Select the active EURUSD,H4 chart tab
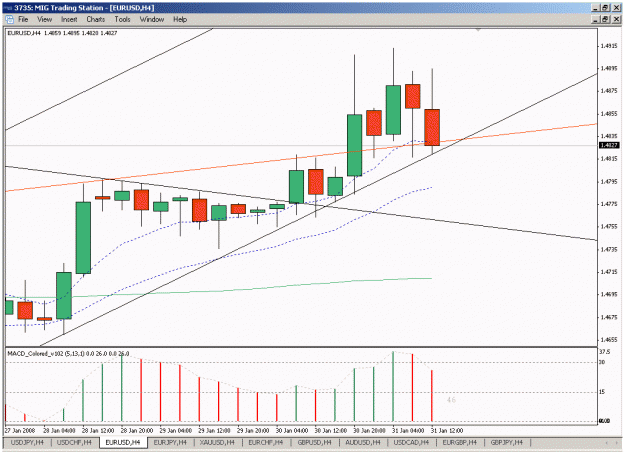The image size is (625, 452). (123, 442)
